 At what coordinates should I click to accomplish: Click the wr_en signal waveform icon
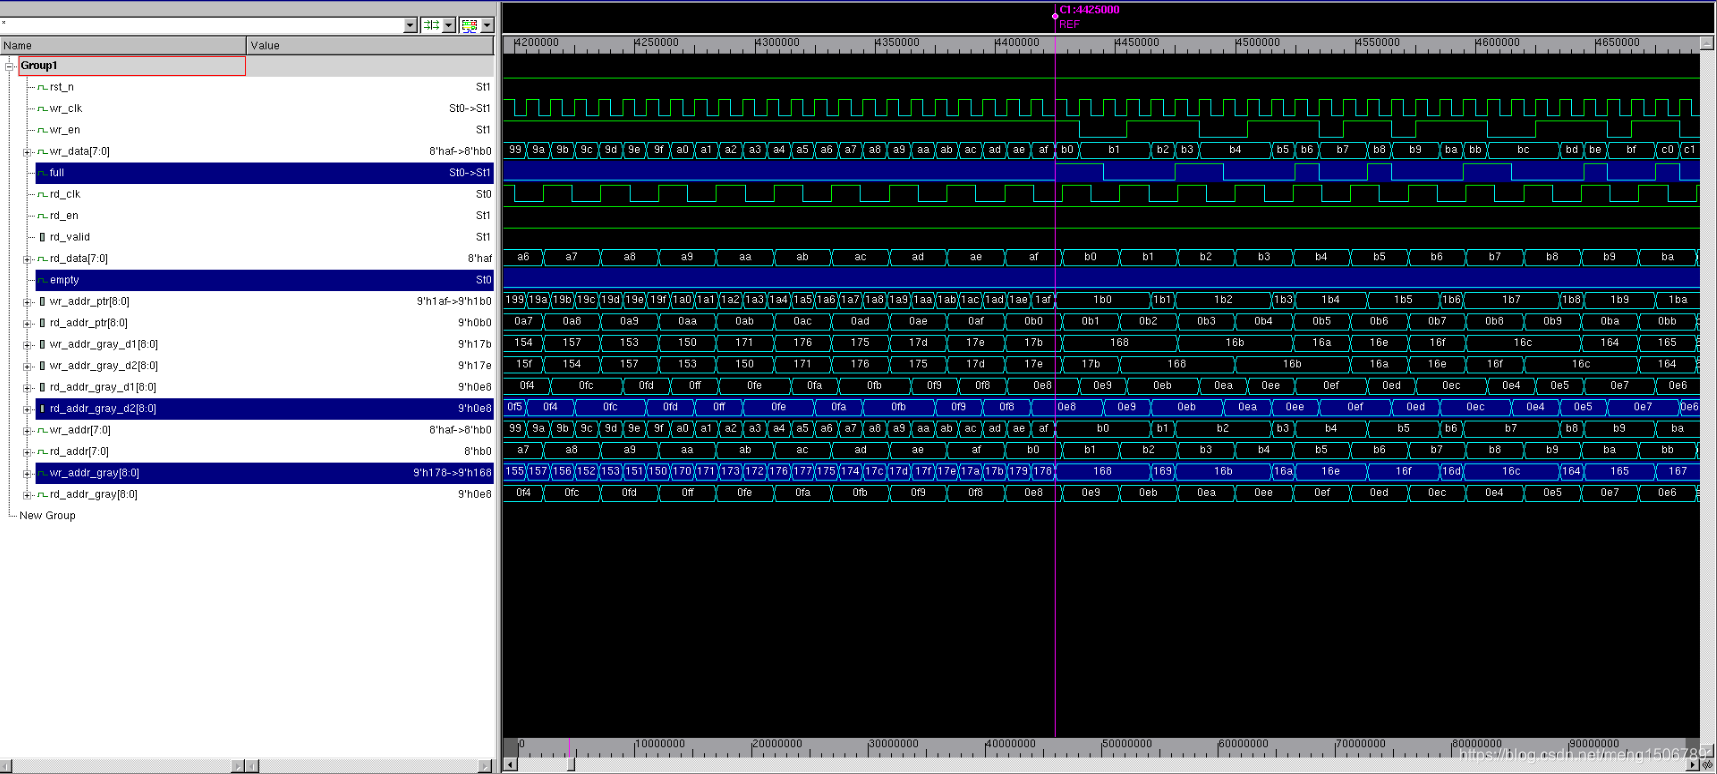(42, 130)
